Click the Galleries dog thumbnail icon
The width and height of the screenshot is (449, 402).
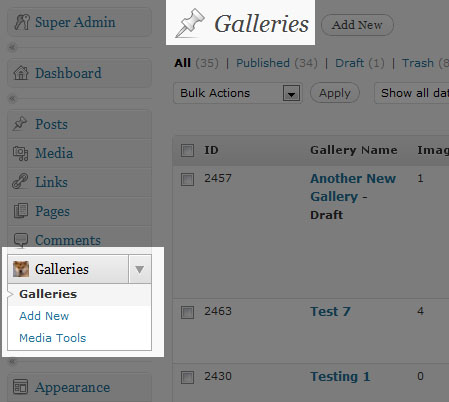[21, 269]
